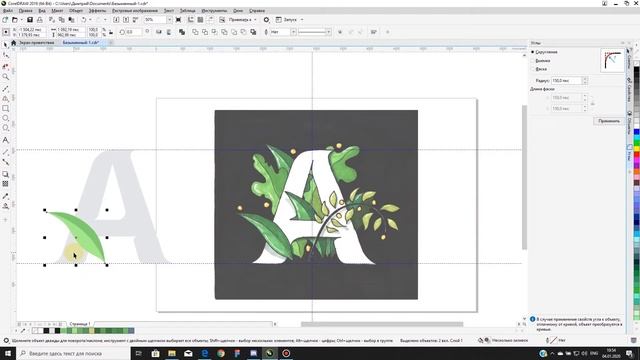Open the Растровые изображения menu

135,11
